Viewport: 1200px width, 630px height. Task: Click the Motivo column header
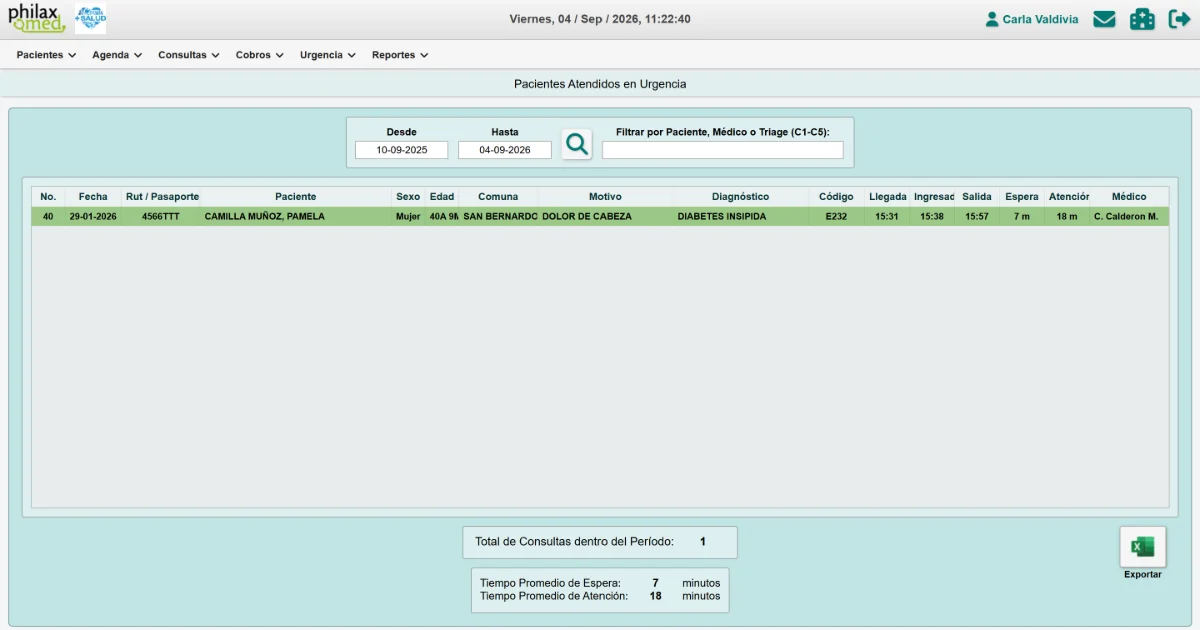click(605, 197)
